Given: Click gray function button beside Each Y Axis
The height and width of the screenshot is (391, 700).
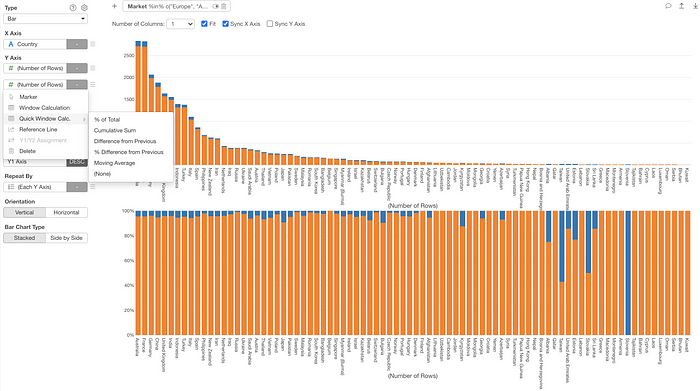Looking at the screenshot, I should pyautogui.click(x=77, y=187).
